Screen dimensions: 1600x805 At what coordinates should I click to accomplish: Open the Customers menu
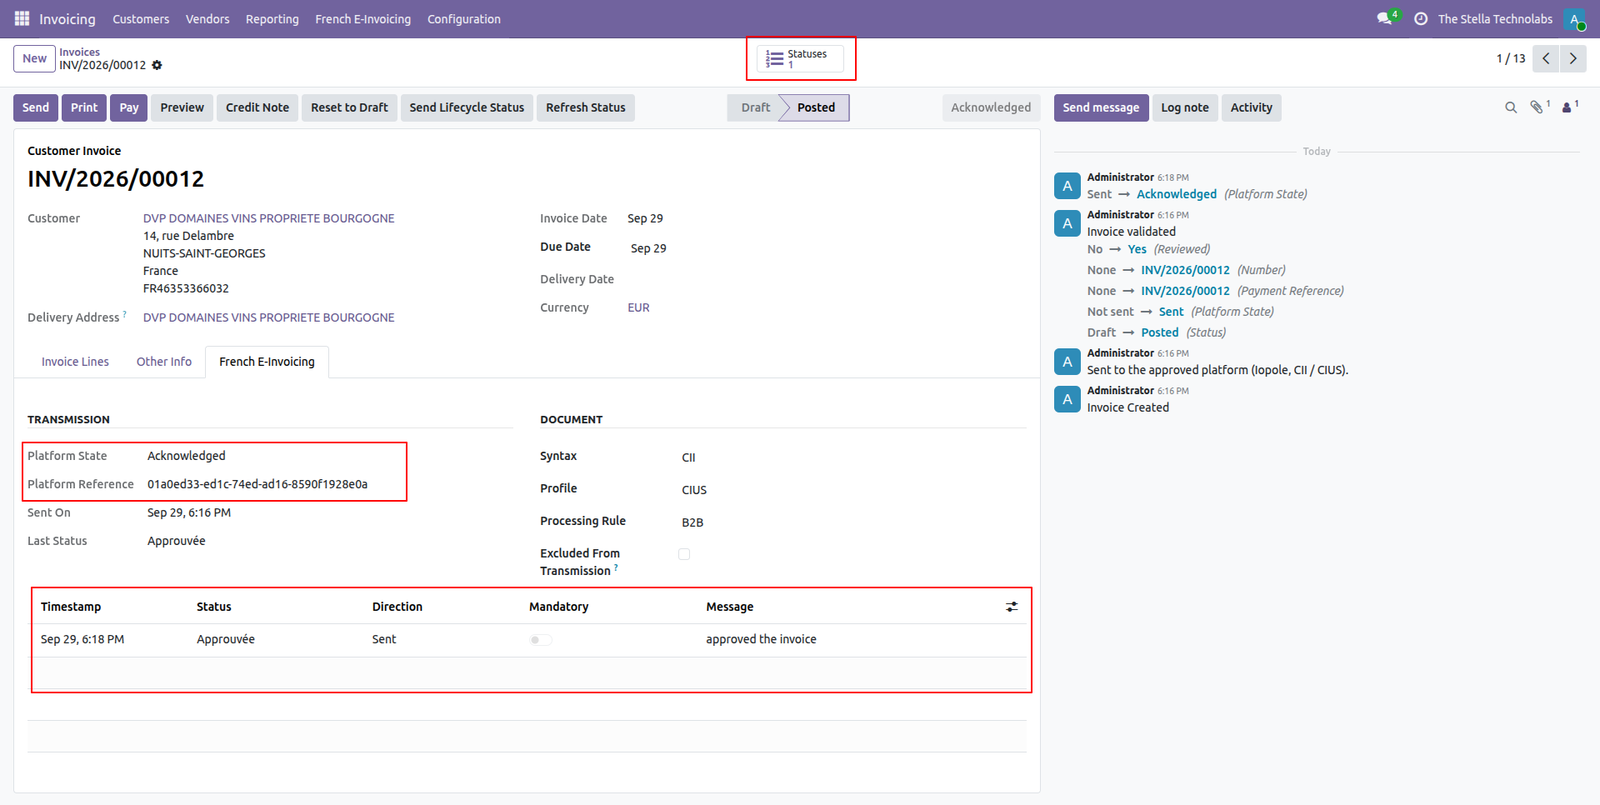coord(141,19)
